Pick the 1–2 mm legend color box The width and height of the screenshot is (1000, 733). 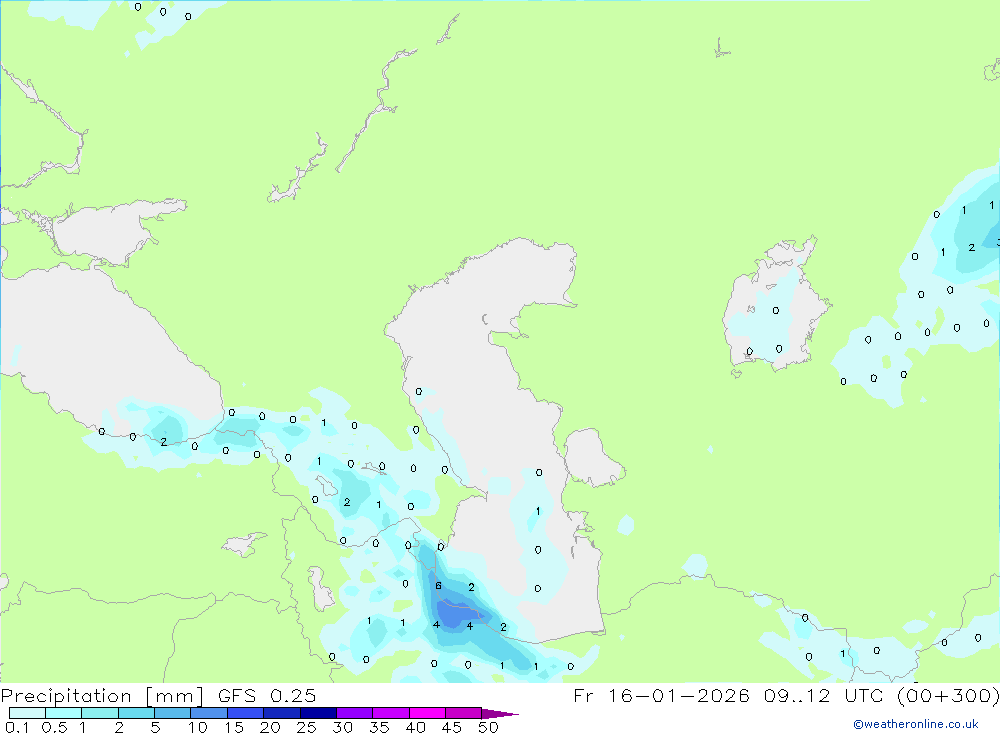click(x=100, y=713)
